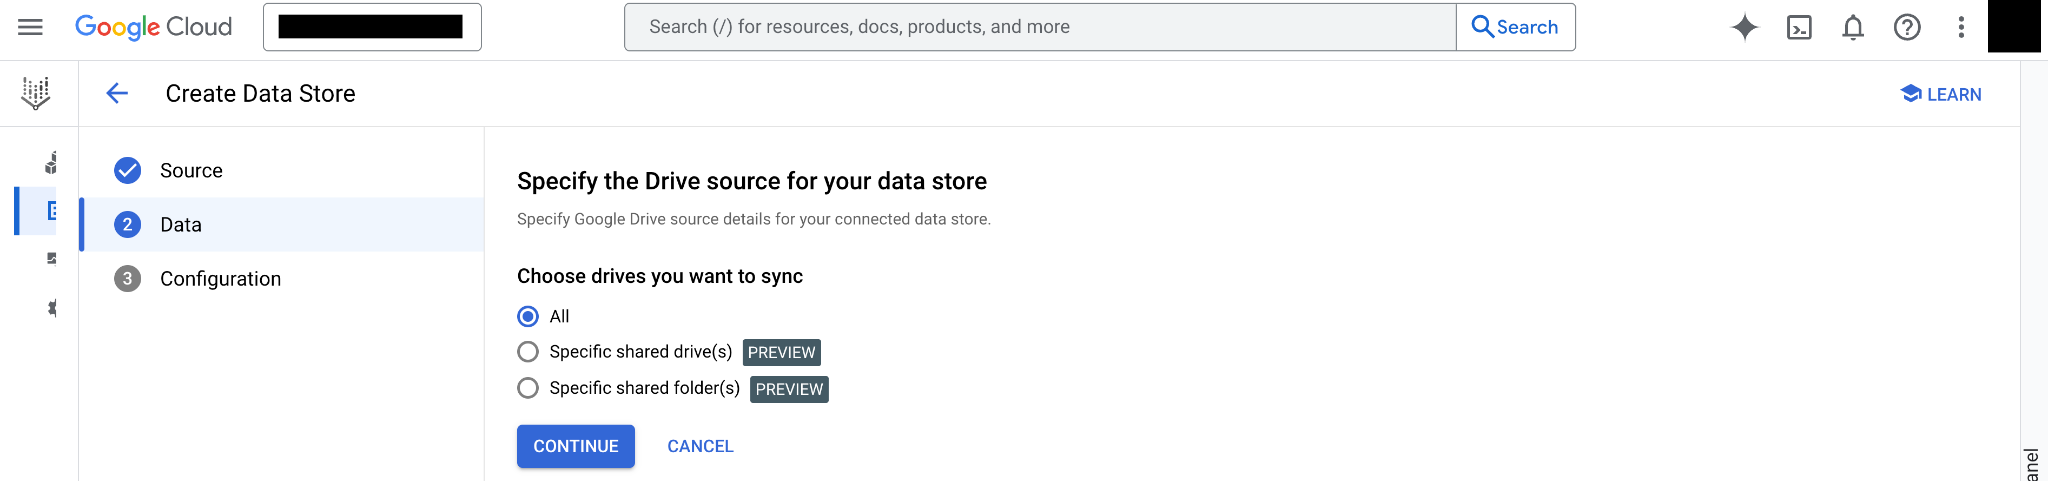
Task: Select 'Specific shared drive(s)' radio option
Action: point(528,352)
